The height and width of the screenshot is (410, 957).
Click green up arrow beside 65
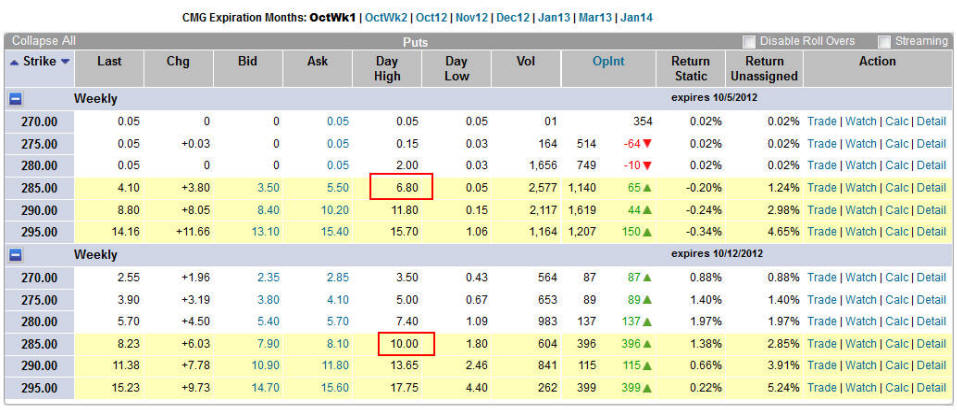tap(647, 188)
